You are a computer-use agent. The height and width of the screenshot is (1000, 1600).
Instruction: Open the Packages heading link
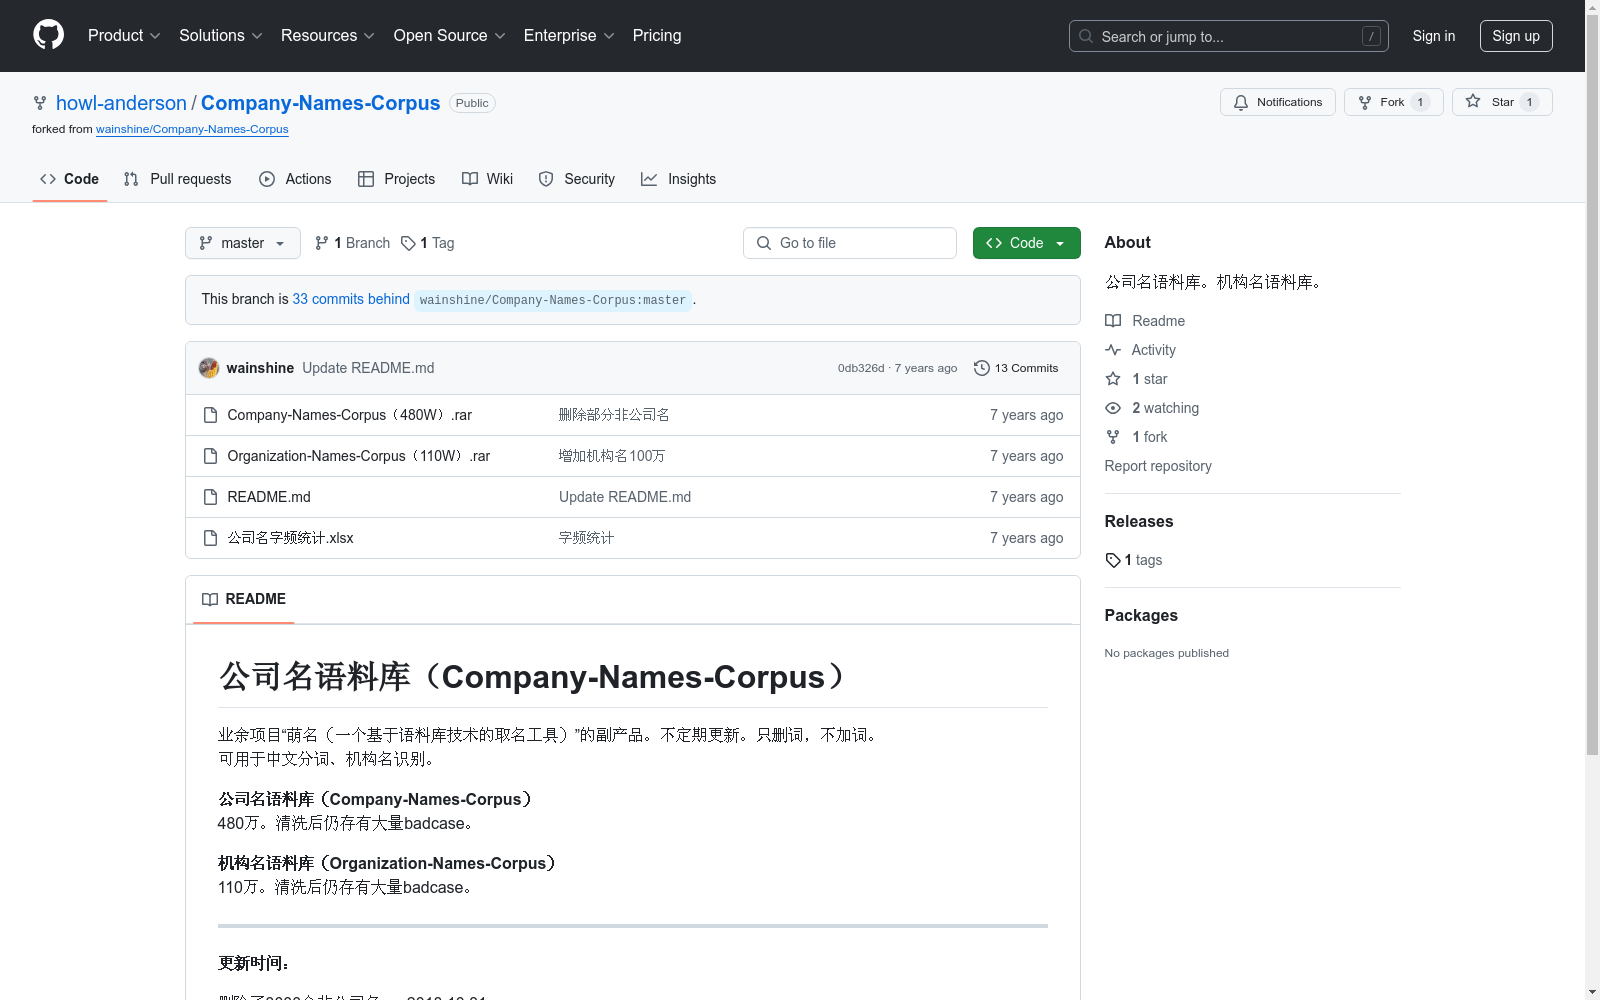point(1141,615)
